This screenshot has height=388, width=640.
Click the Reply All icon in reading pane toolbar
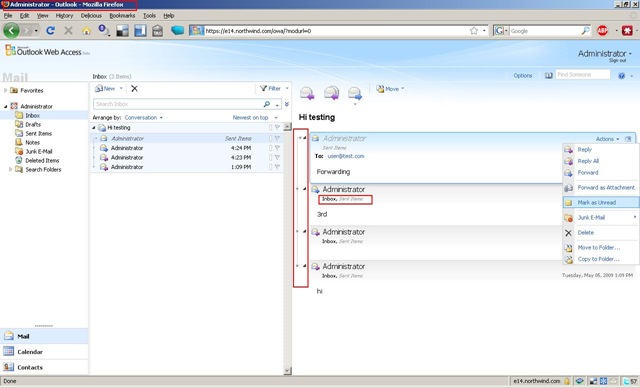click(331, 93)
